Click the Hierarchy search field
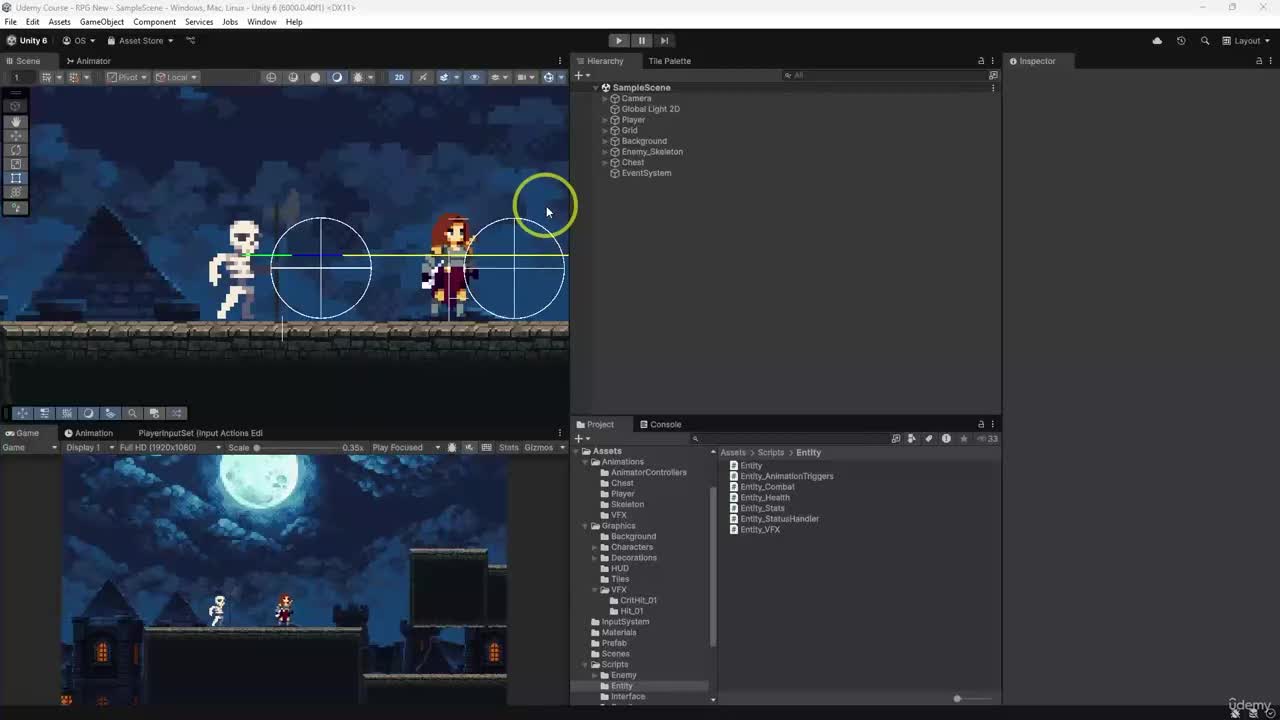Viewport: 1280px width, 720px height. 885,75
